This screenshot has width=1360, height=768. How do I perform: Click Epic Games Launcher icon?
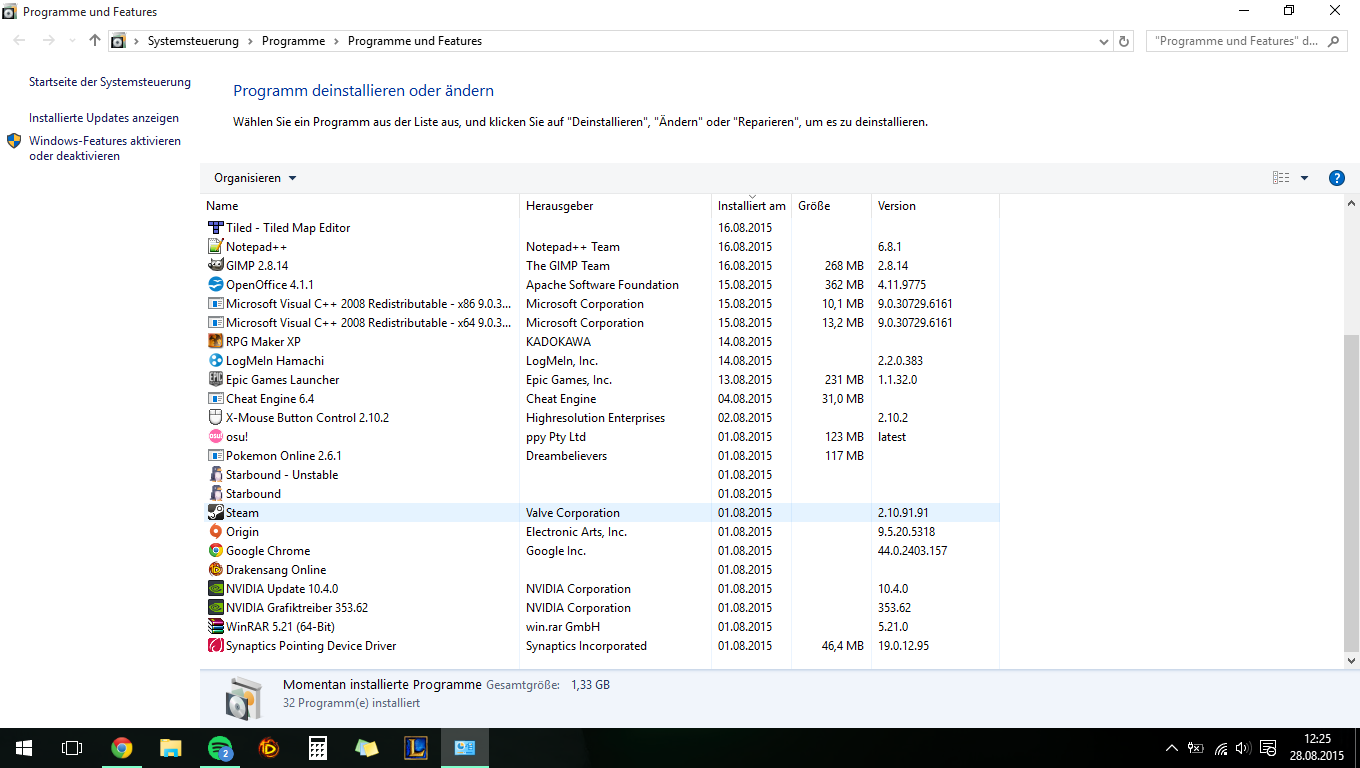[215, 380]
